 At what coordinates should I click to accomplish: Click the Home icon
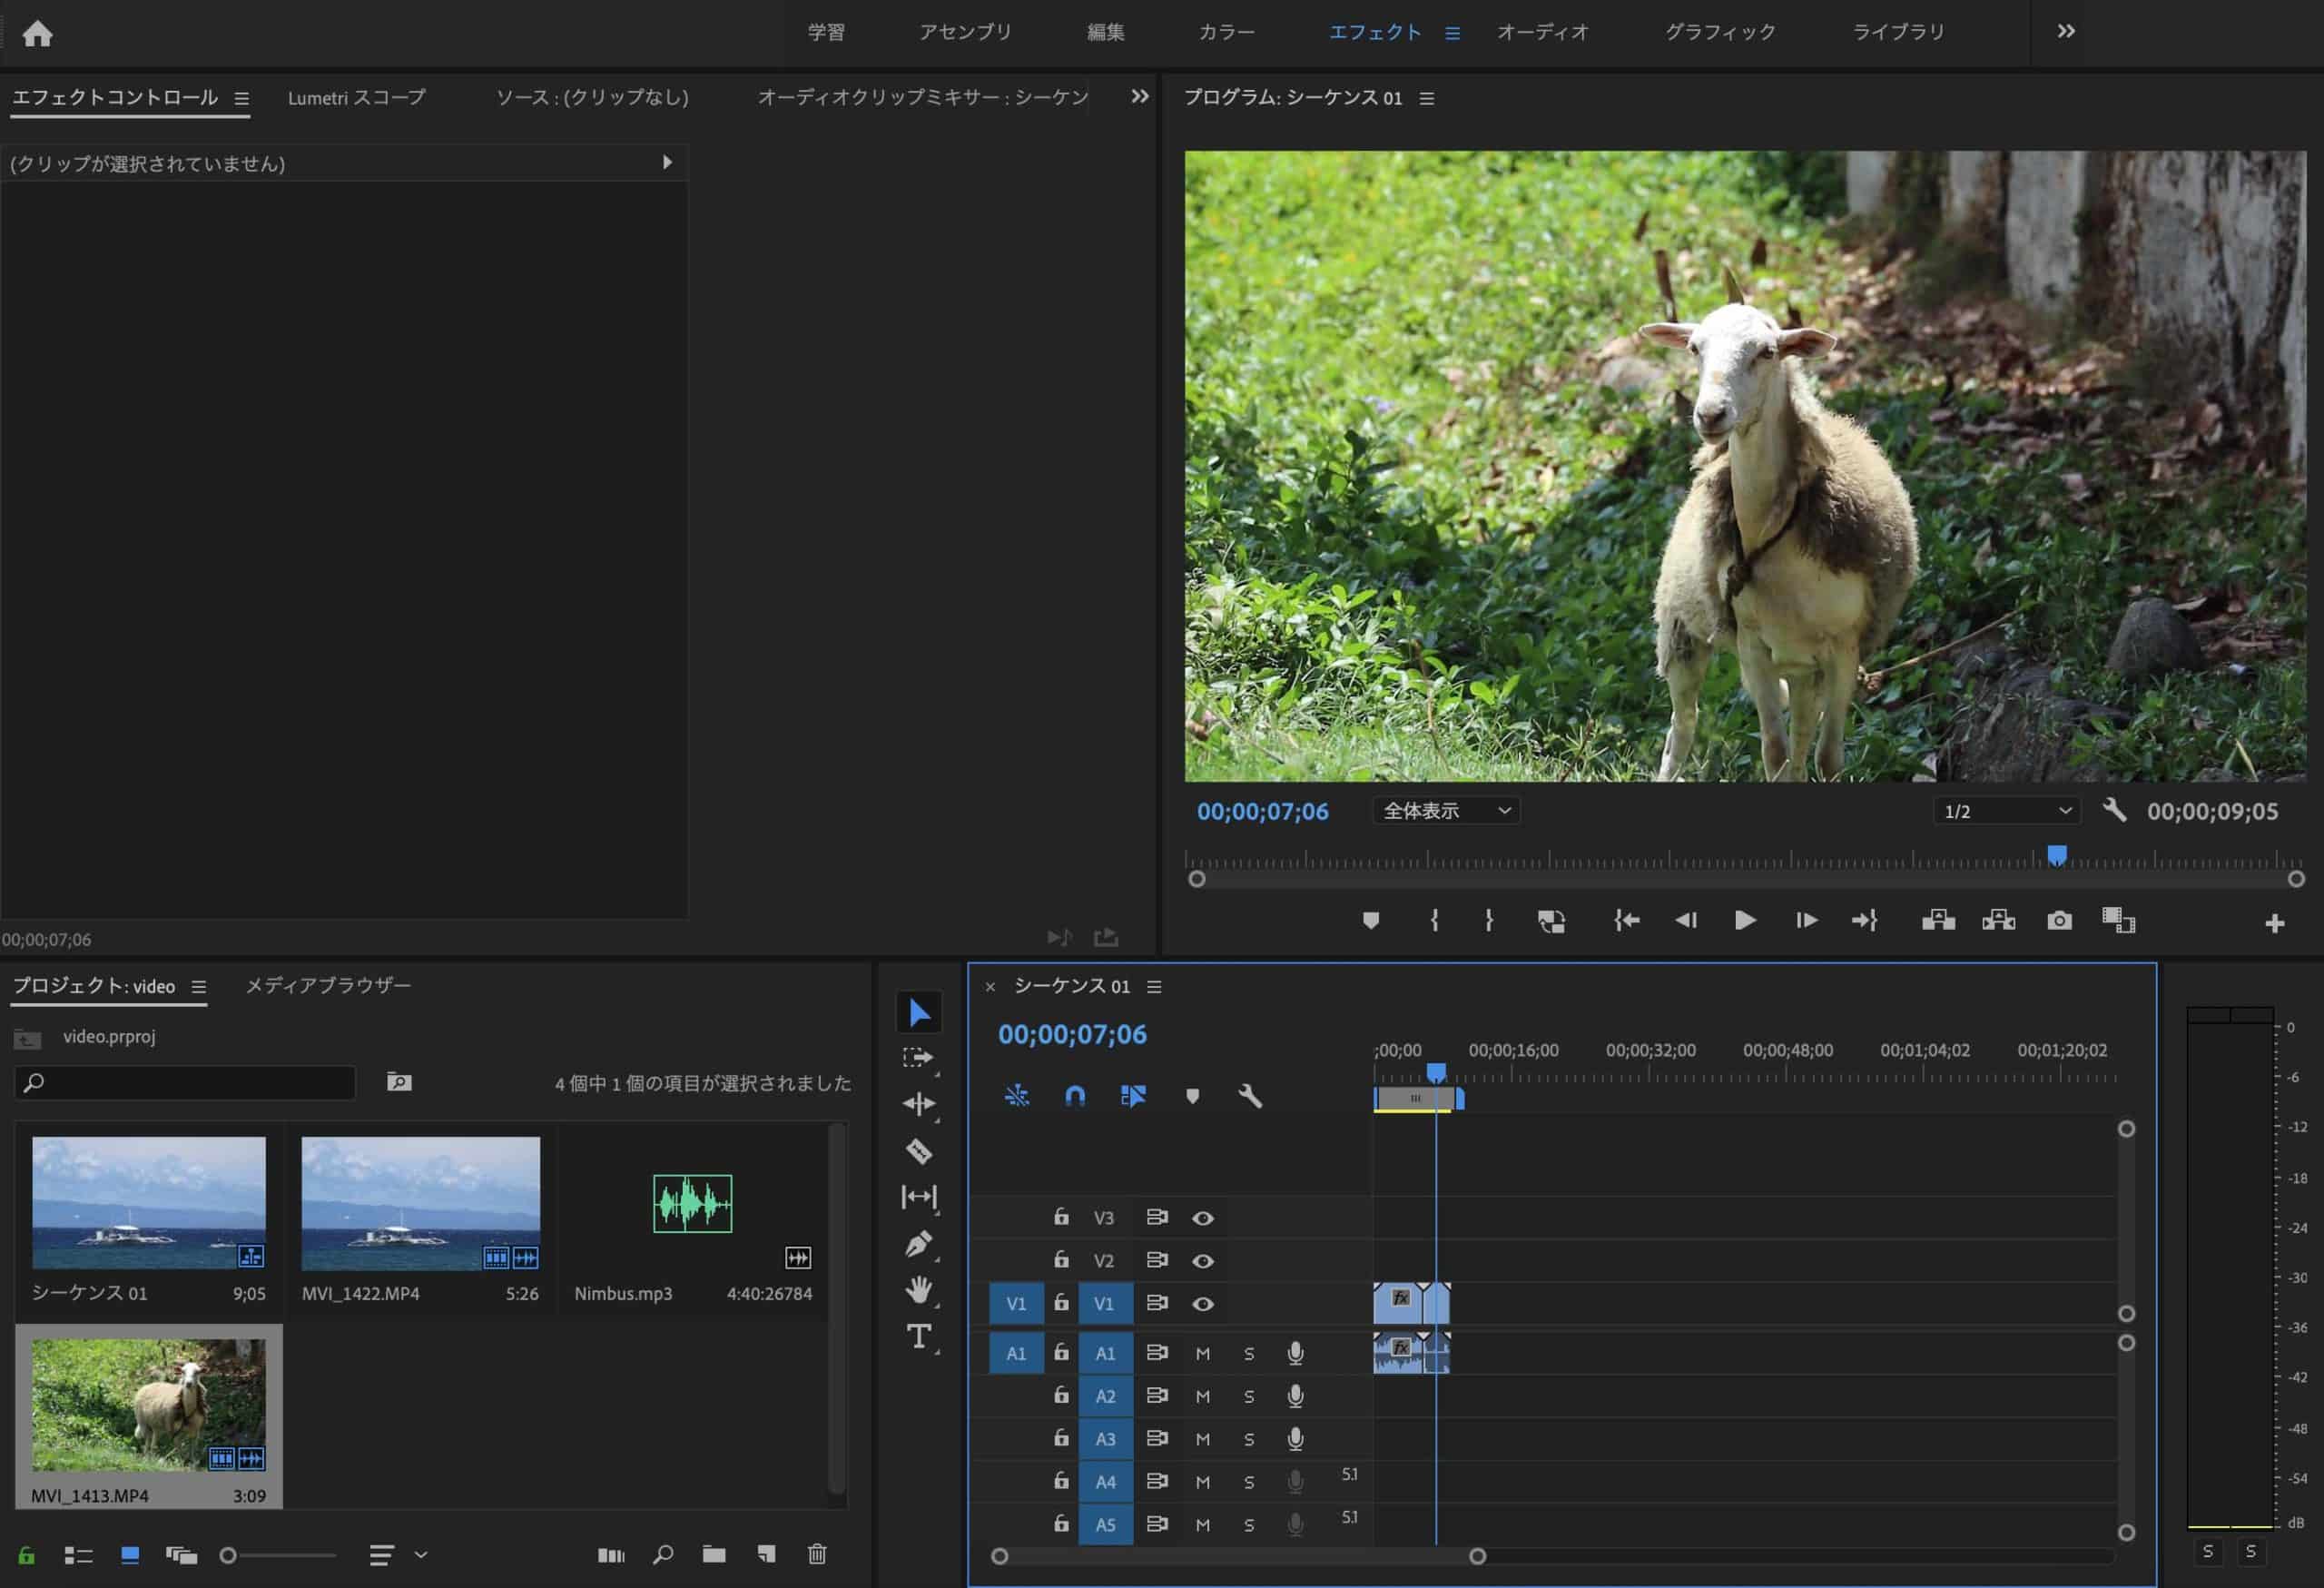pyautogui.click(x=37, y=33)
